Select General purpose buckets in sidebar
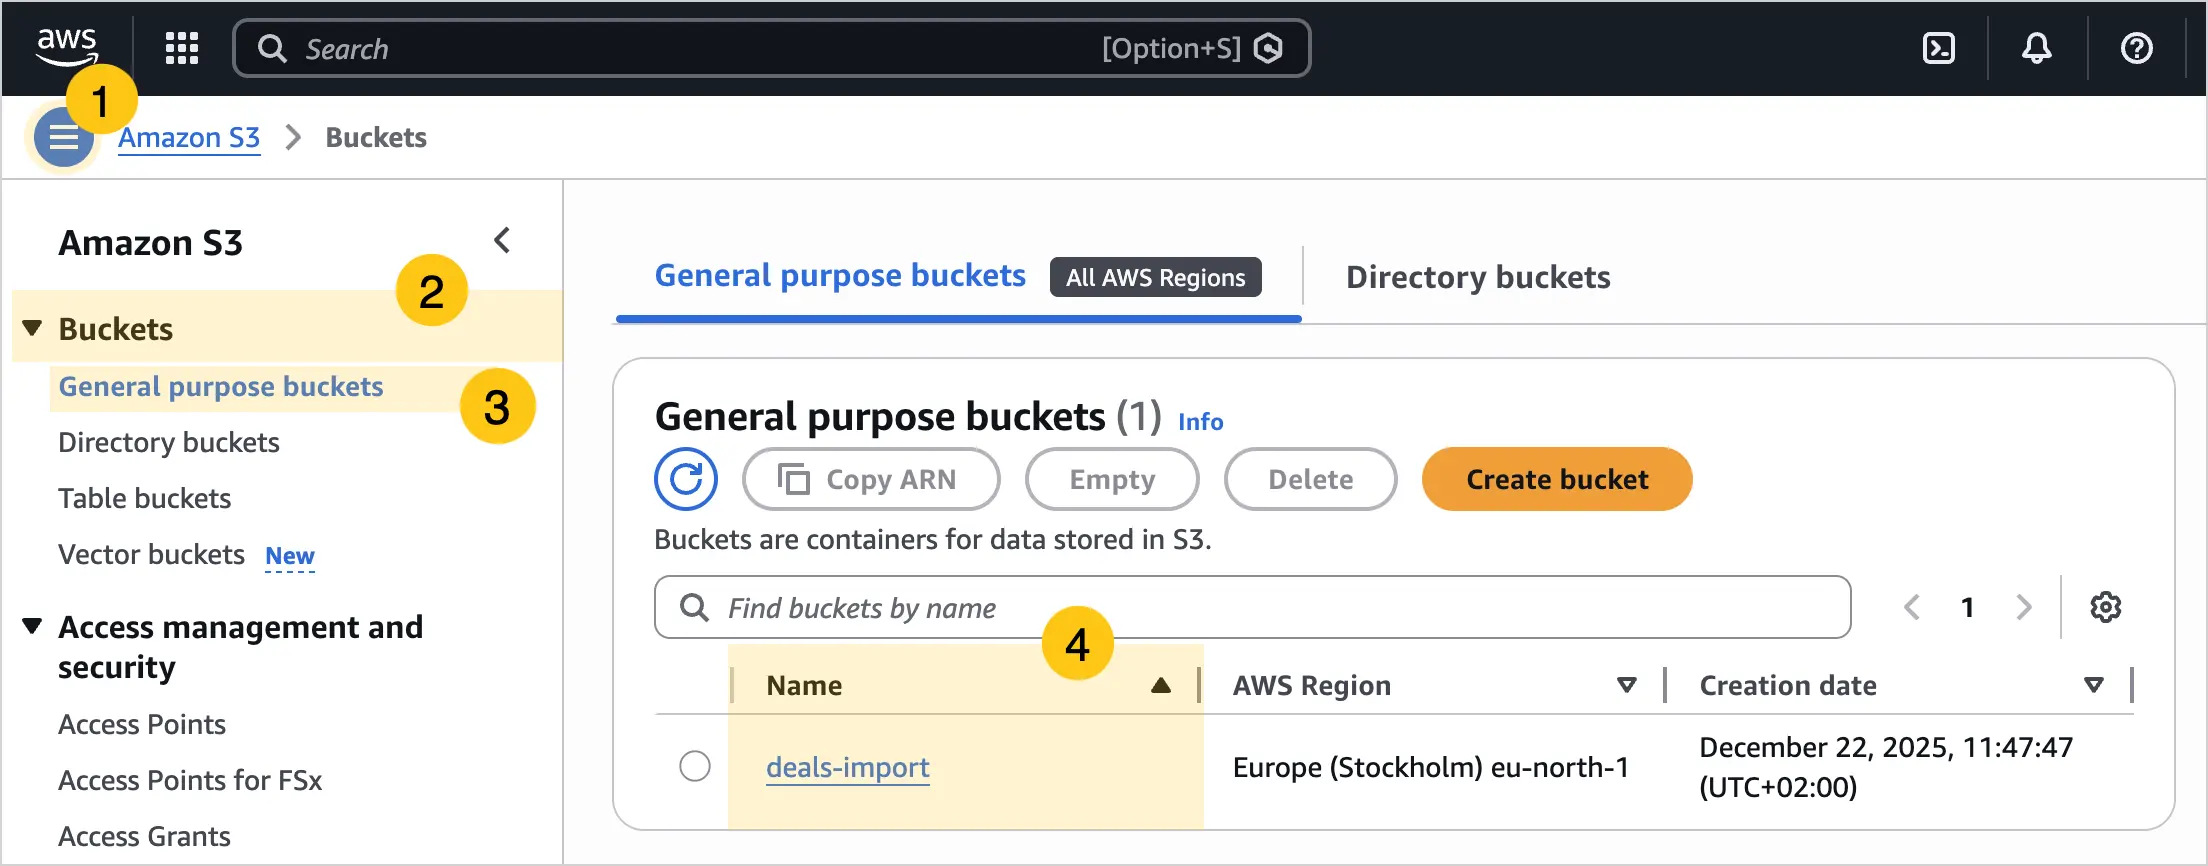 pos(221,387)
